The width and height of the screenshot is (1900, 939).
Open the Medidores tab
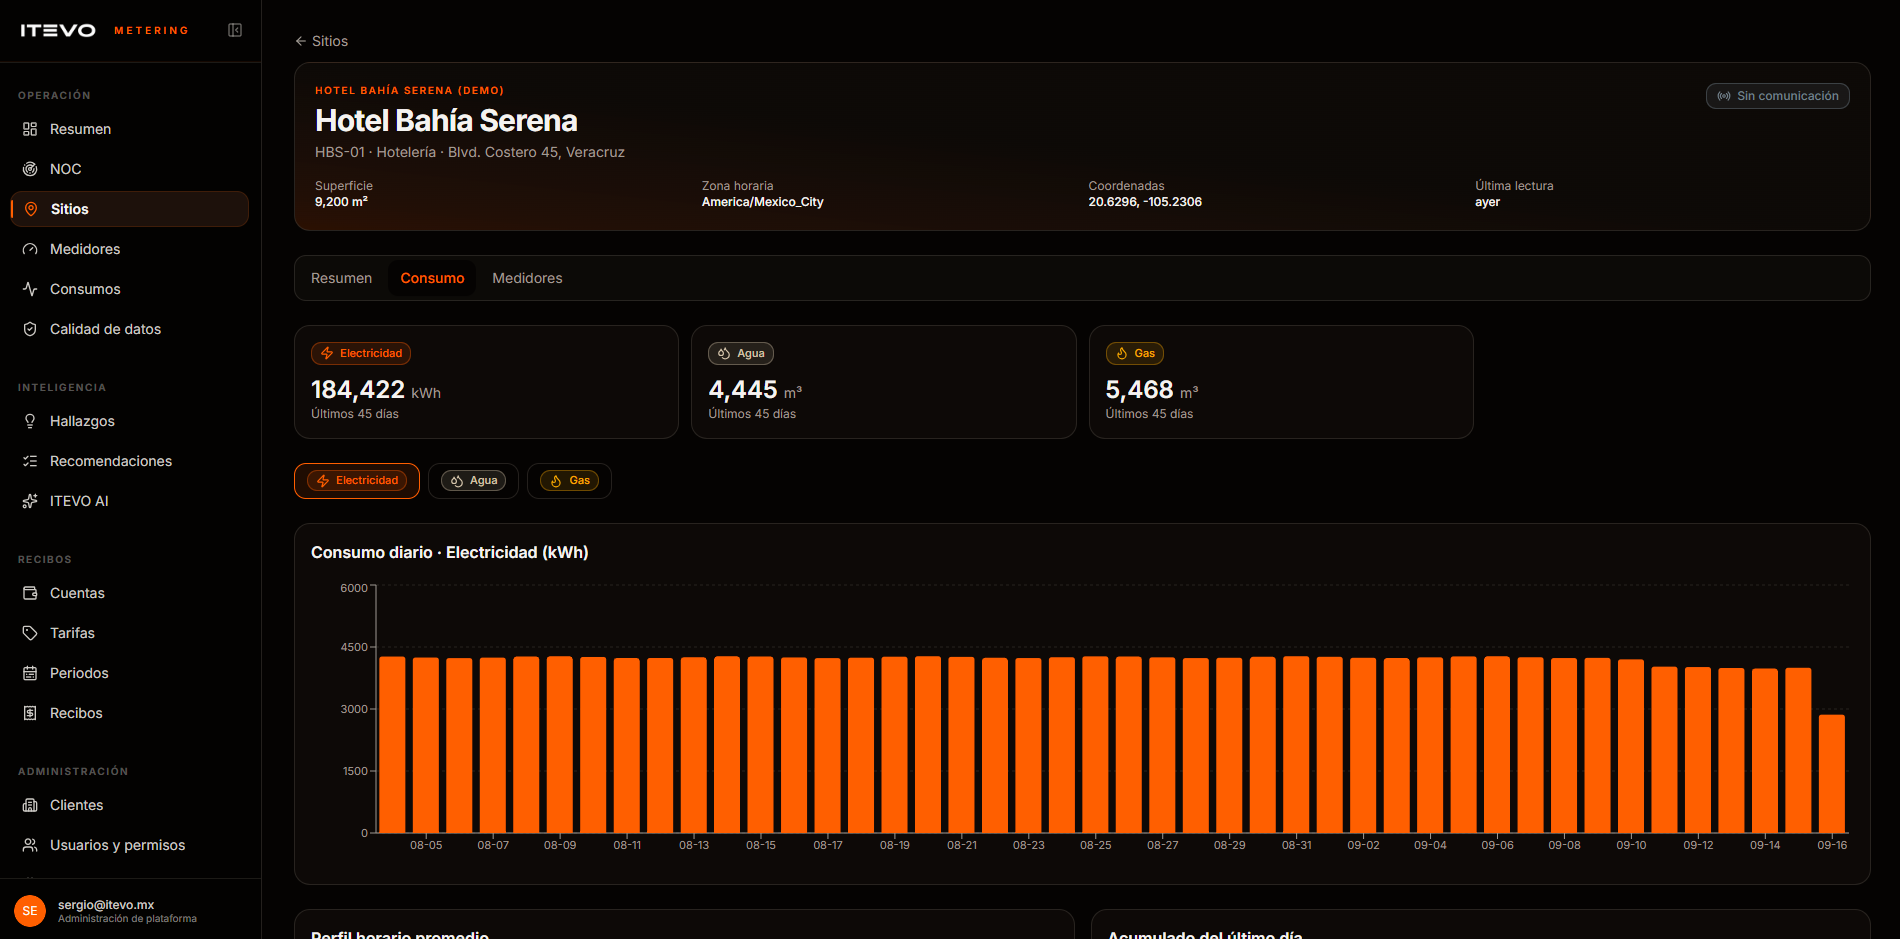point(527,278)
